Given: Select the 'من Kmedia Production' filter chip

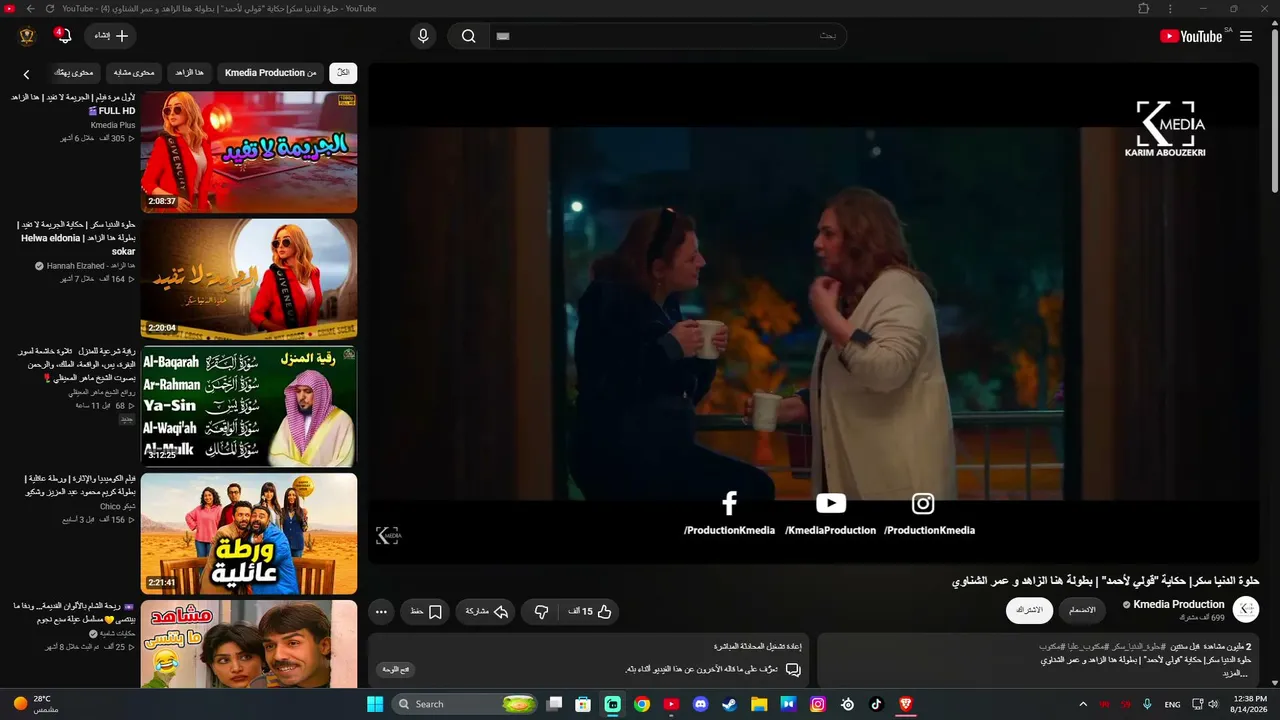Looking at the screenshot, I should (x=270, y=72).
